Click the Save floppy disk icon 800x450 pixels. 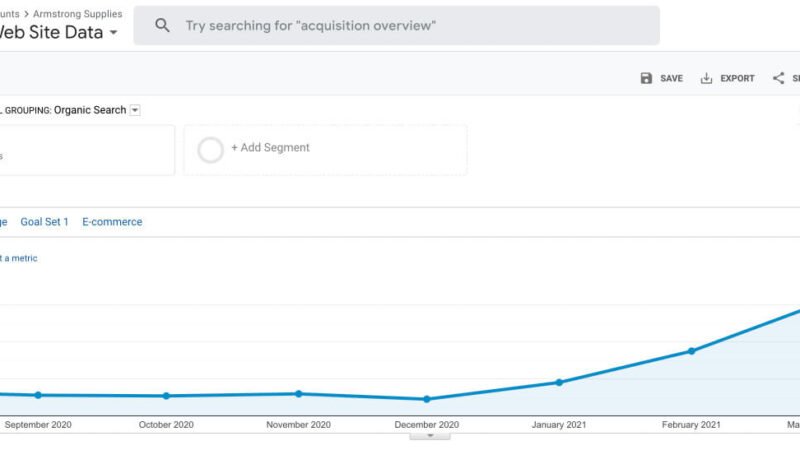coord(646,78)
